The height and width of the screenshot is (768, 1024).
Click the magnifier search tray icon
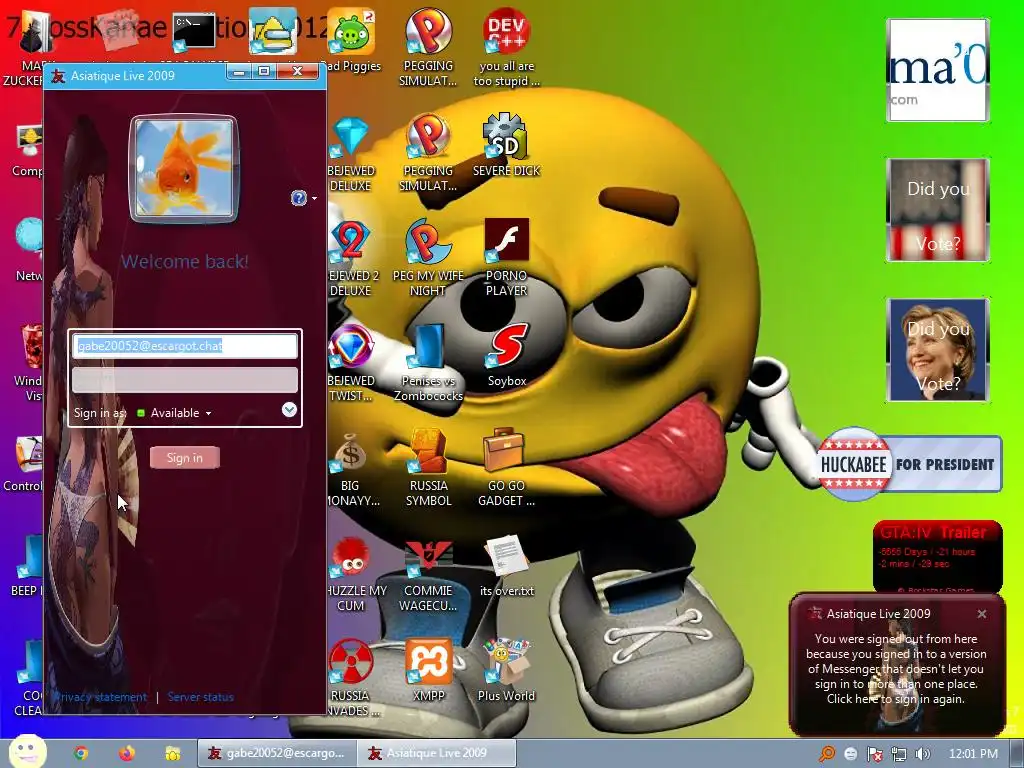pos(827,754)
